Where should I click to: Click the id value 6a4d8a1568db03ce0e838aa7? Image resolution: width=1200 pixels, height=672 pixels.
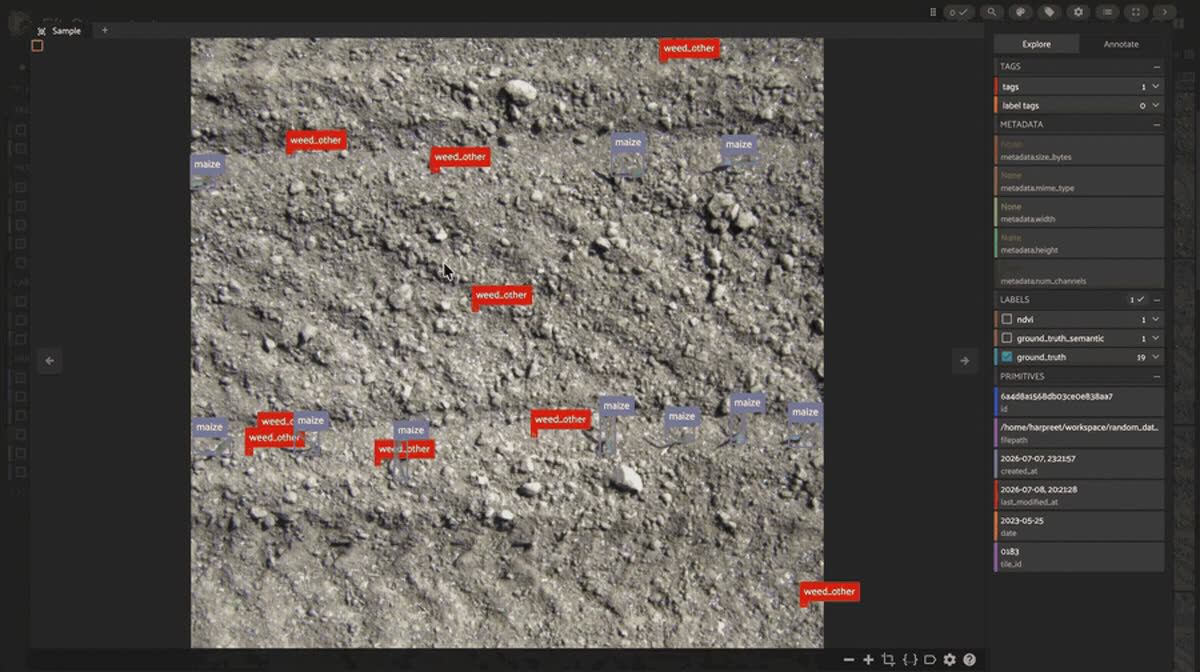(1056, 397)
